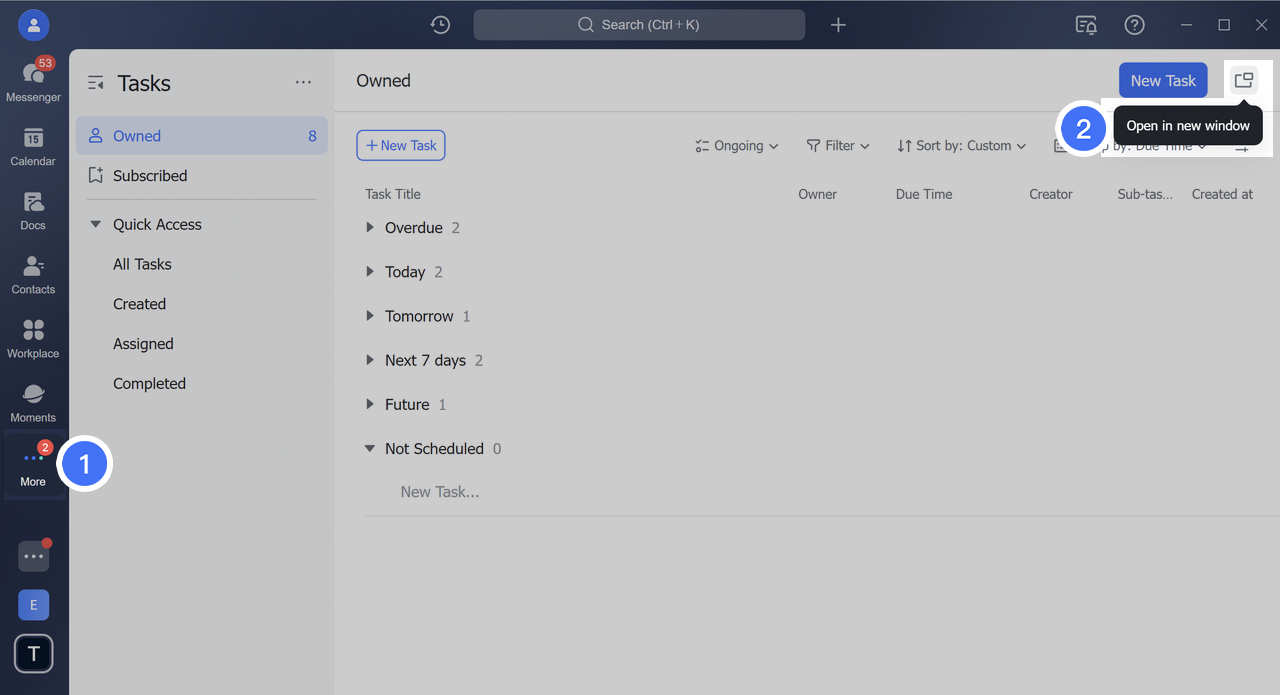This screenshot has height=695, width=1280.
Task: Collapse the Tasks side panel
Action: click(x=95, y=83)
